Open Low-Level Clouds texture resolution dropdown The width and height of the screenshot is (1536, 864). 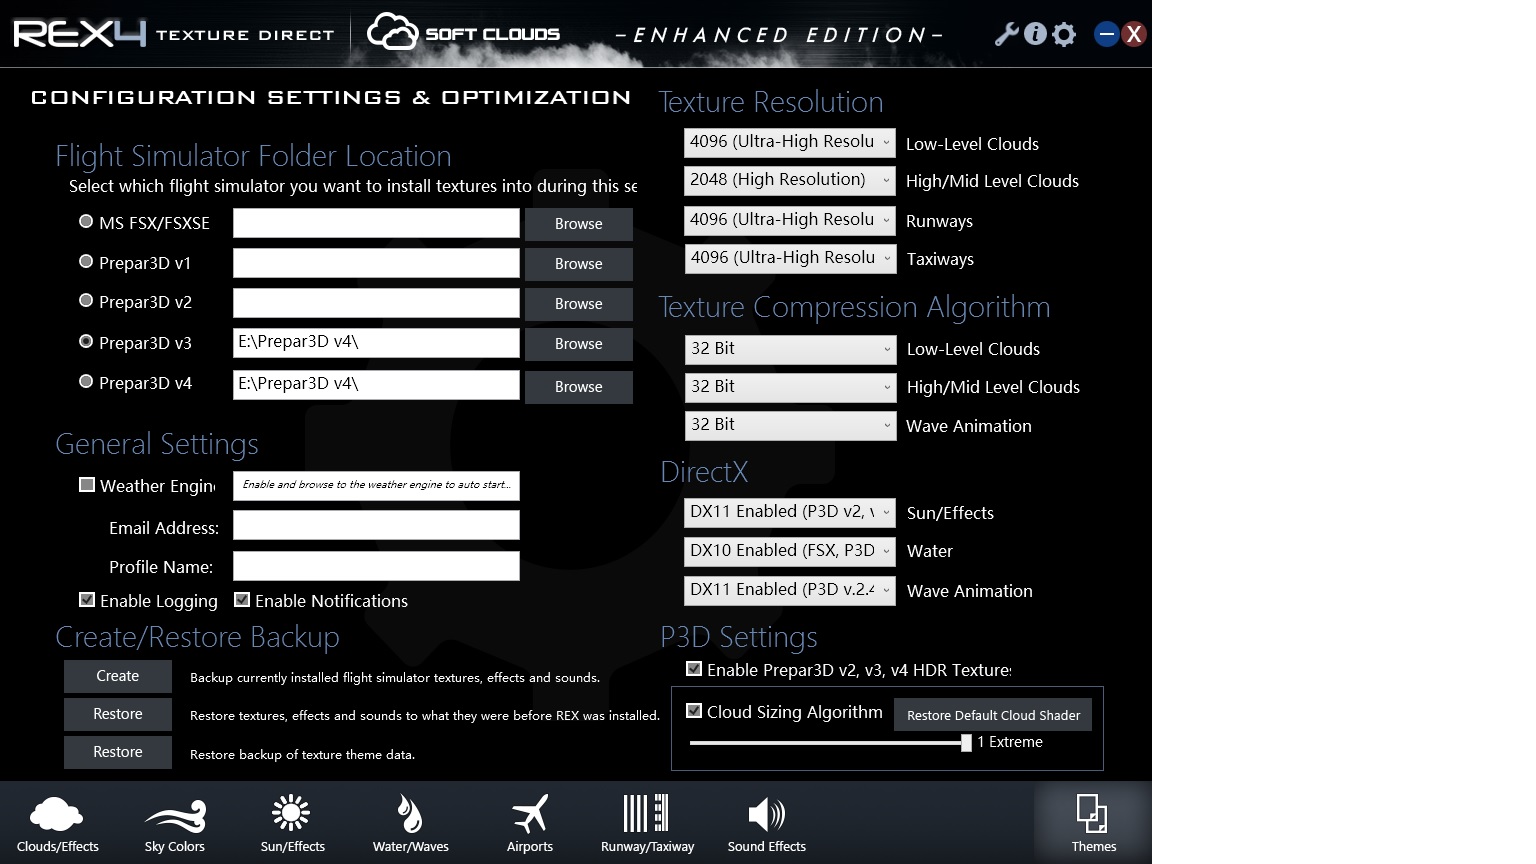789,142
